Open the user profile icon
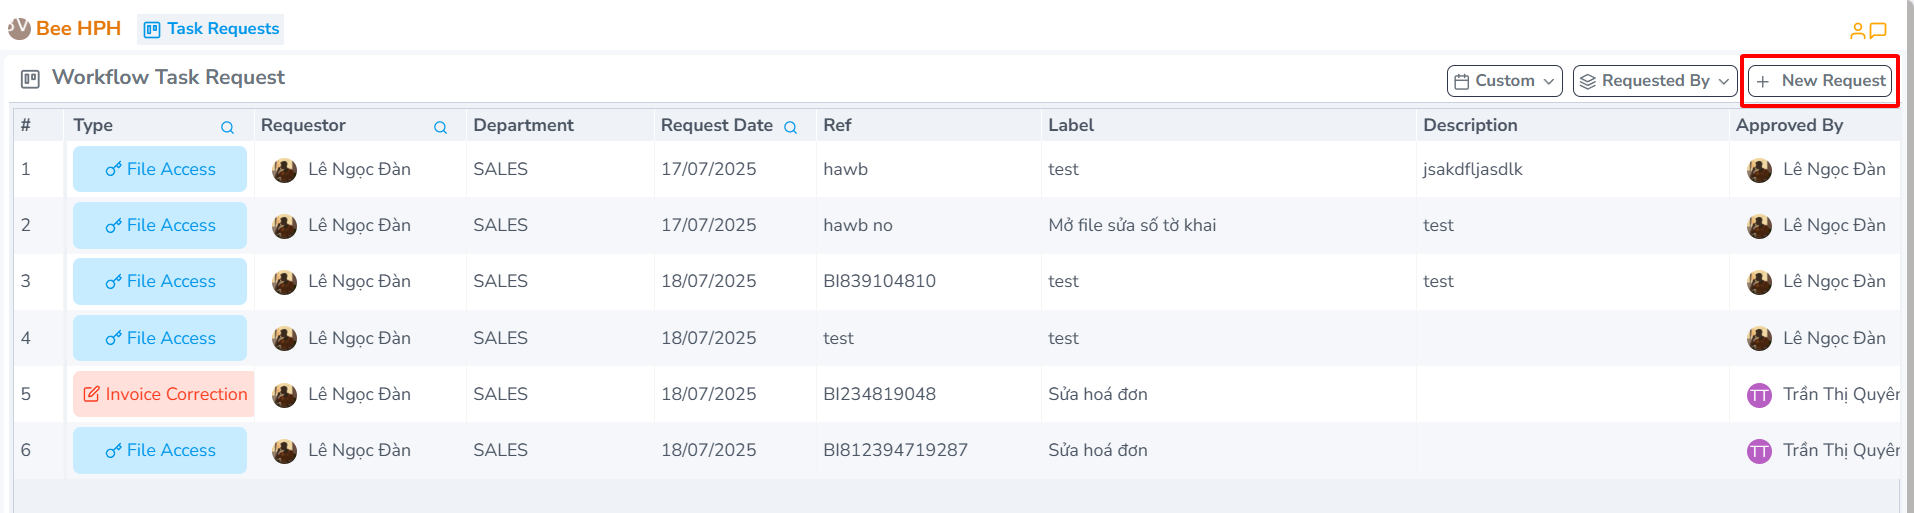Screen dimensions: 1914x513 coord(1857,31)
